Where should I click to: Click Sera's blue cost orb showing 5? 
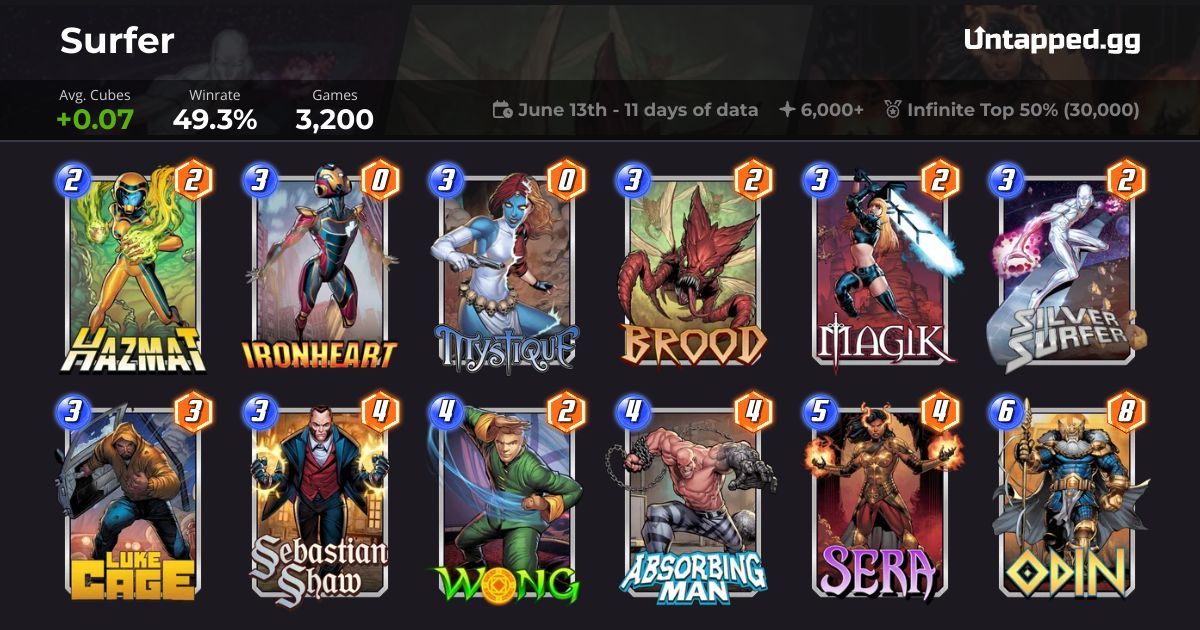tap(819, 412)
